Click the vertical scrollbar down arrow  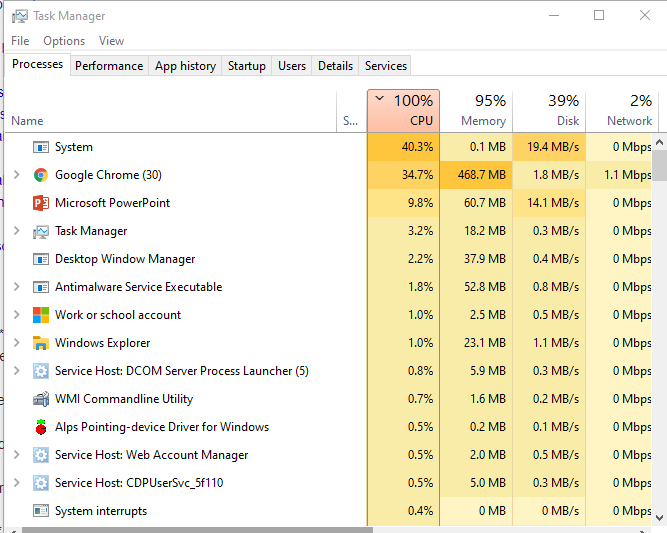(x=660, y=517)
